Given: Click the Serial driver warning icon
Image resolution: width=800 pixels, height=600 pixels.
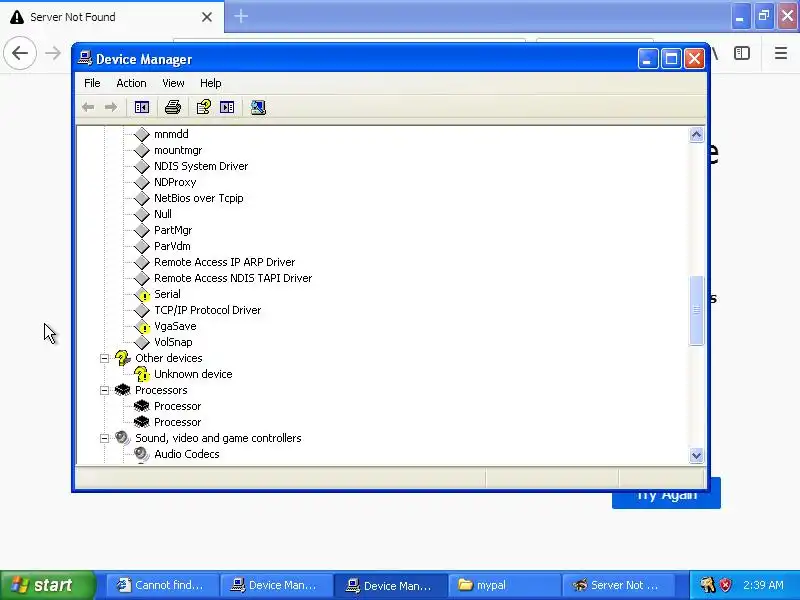Looking at the screenshot, I should tap(142, 294).
